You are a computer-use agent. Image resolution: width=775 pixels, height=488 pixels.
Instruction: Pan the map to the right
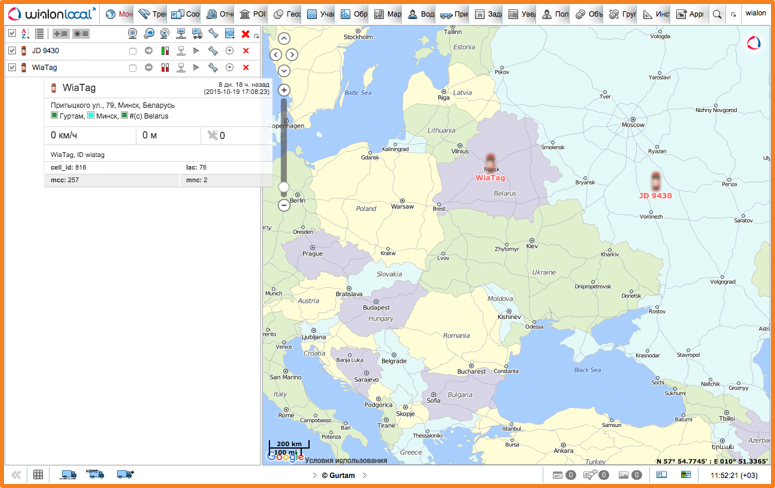(x=292, y=54)
